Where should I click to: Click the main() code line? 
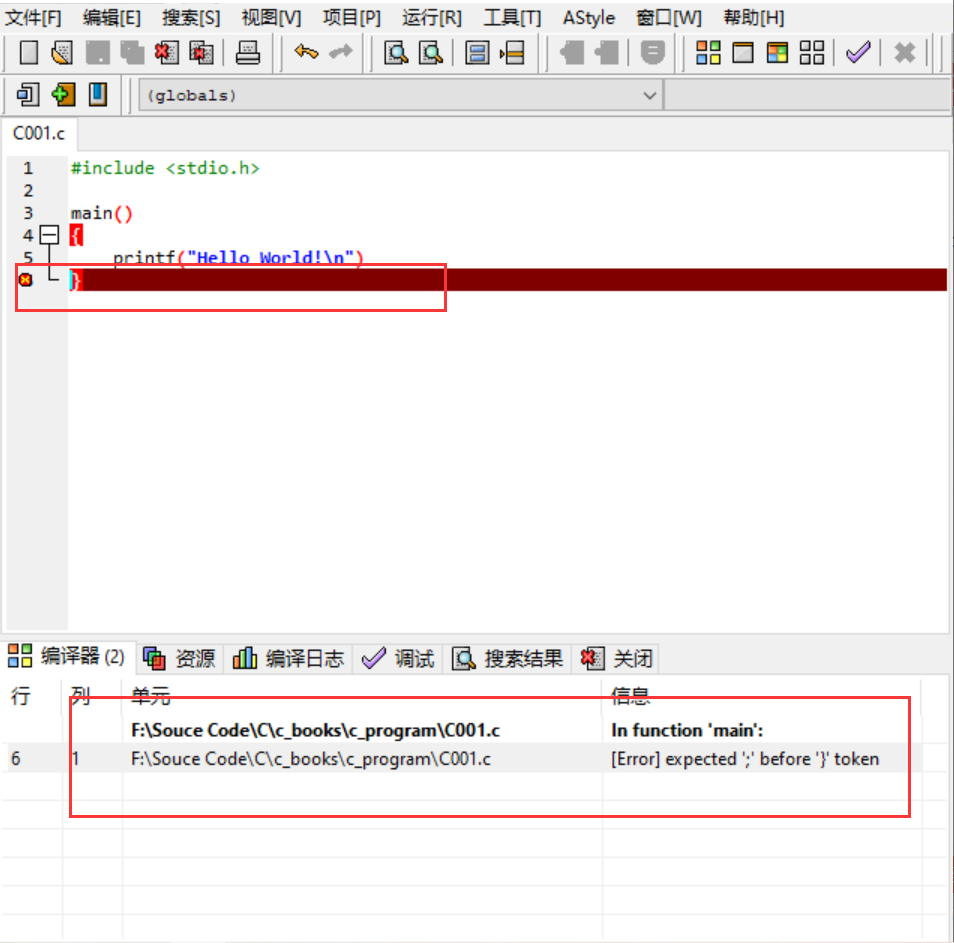click(x=102, y=214)
